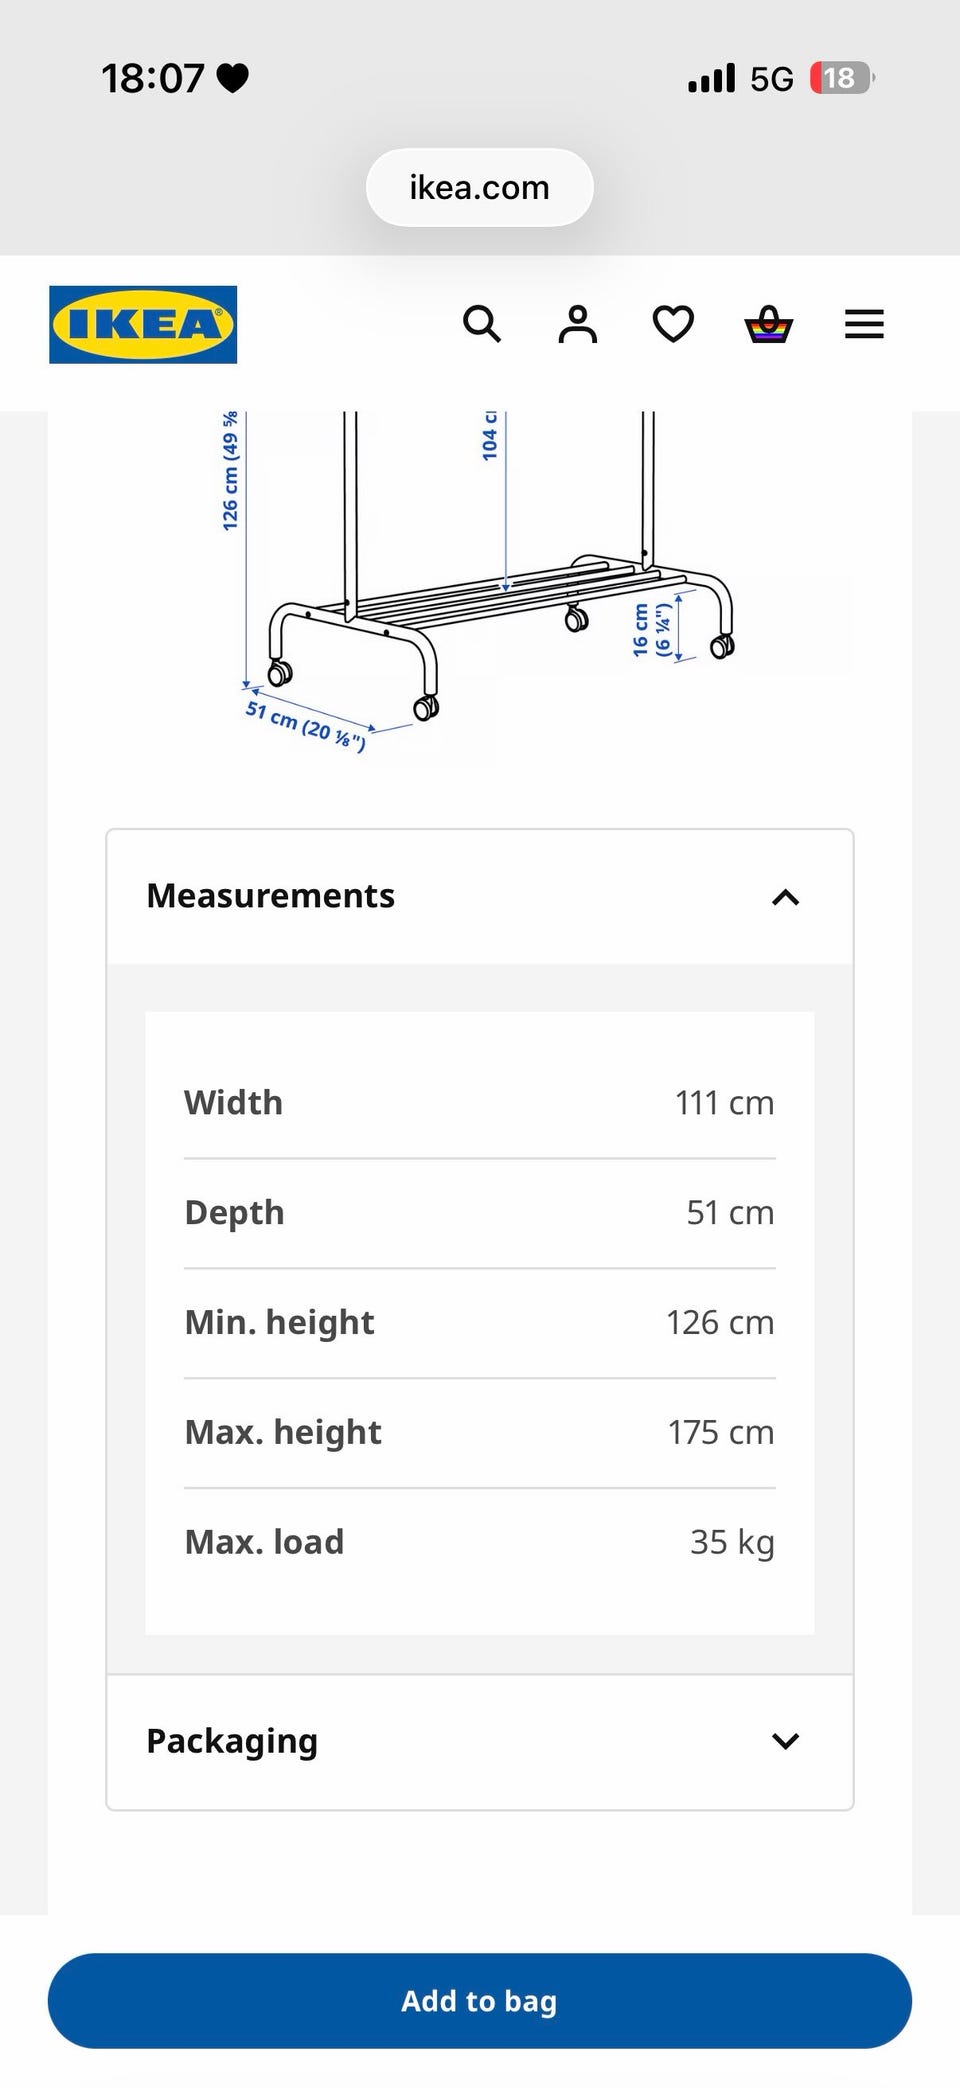
Task: Tap the Measurements header label
Action: point(271,896)
